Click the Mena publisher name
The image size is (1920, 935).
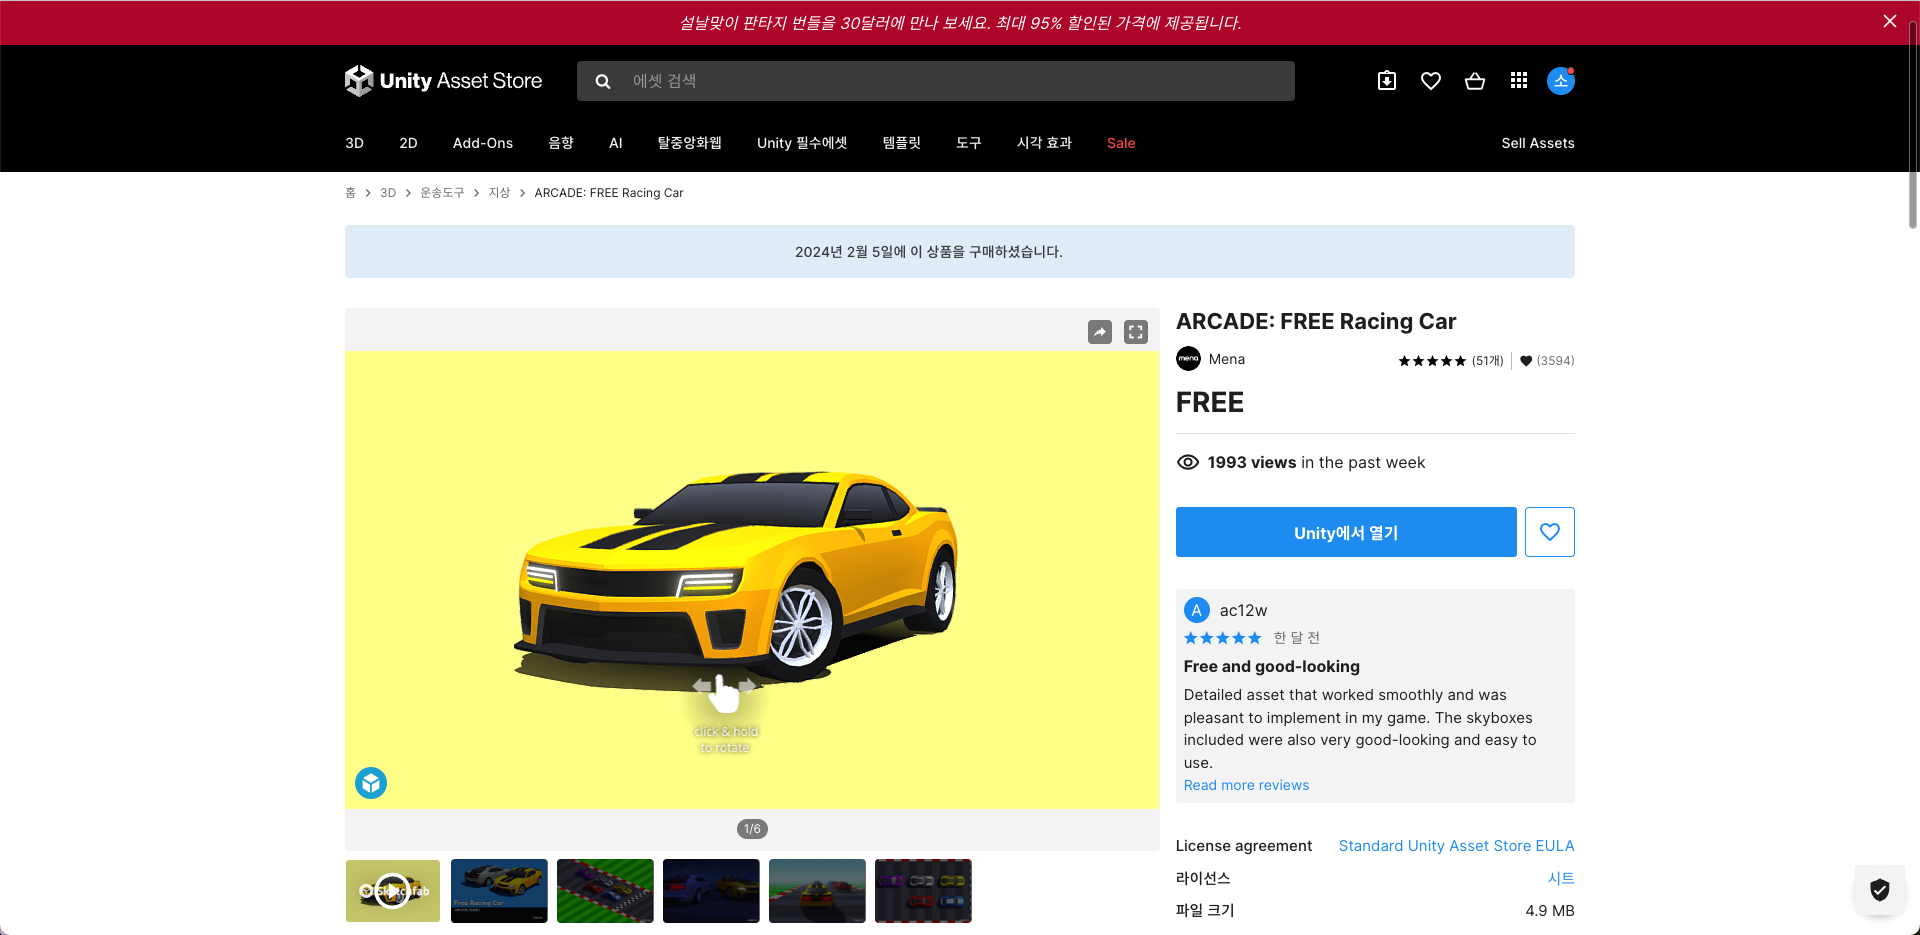tap(1227, 359)
